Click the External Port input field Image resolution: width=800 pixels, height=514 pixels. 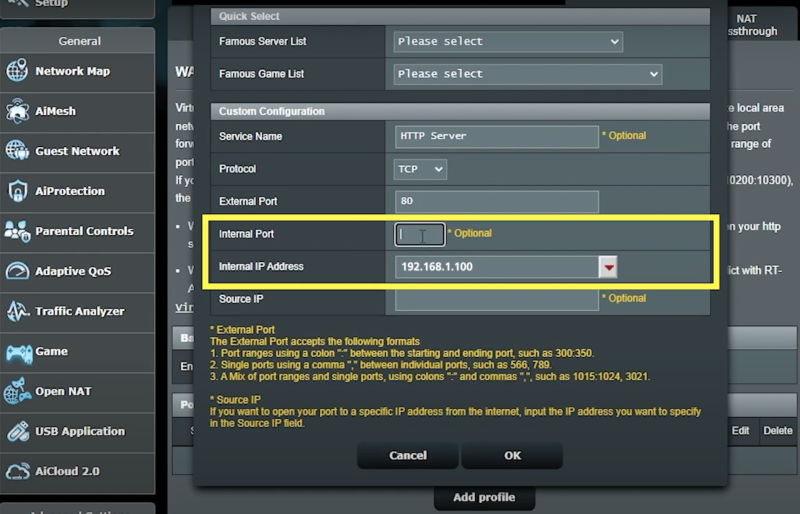pyautogui.click(x=496, y=201)
